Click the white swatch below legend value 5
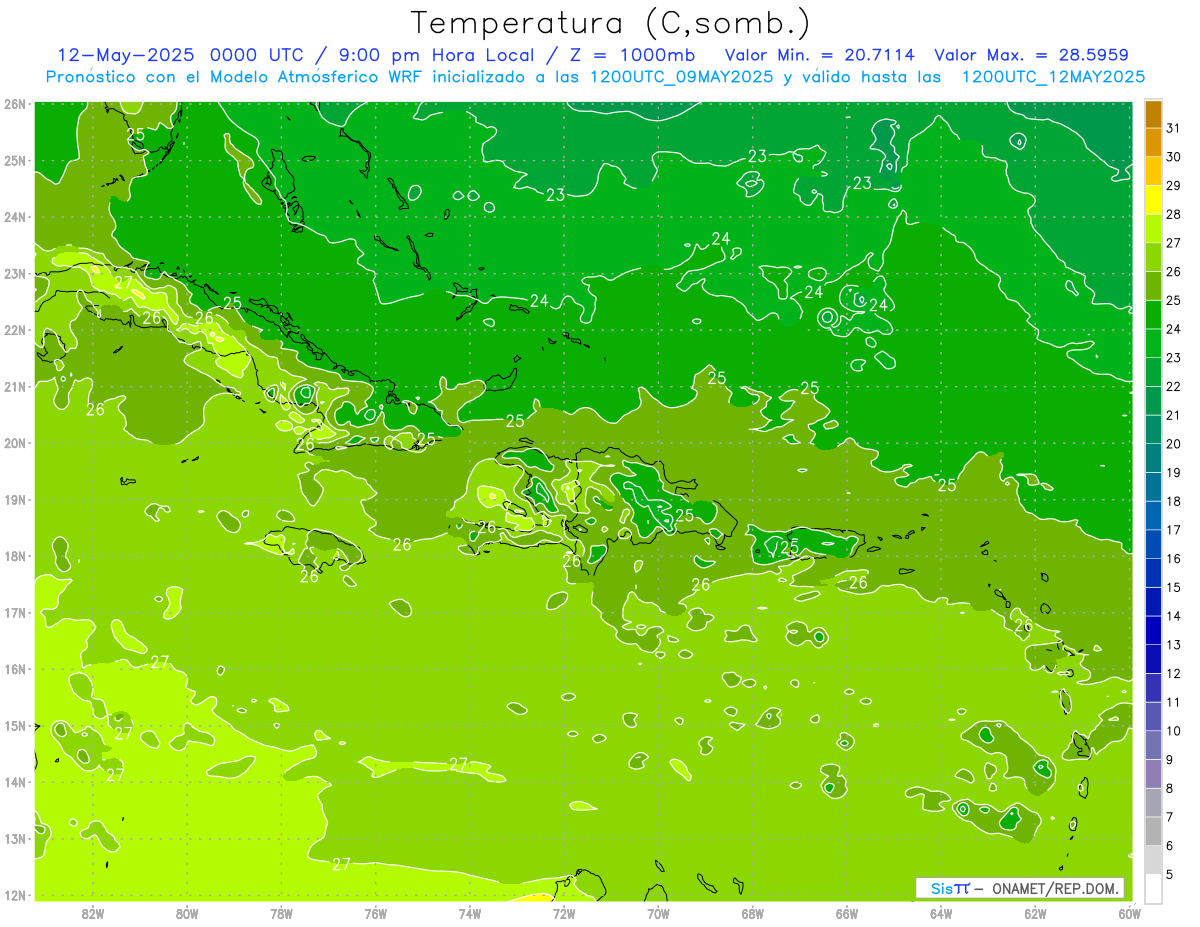This screenshot has height=927, width=1200. click(1153, 888)
